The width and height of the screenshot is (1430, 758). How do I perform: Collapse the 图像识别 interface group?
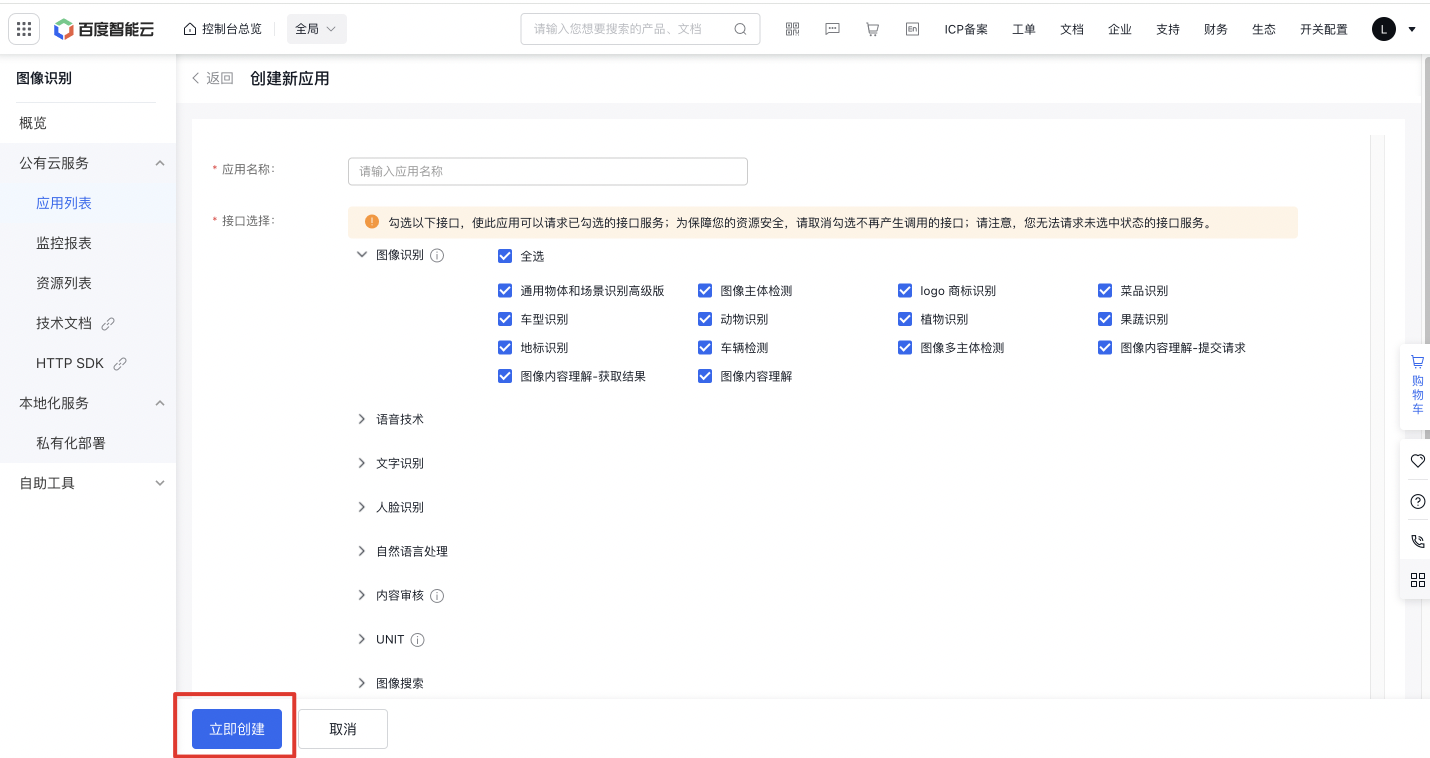[362, 255]
